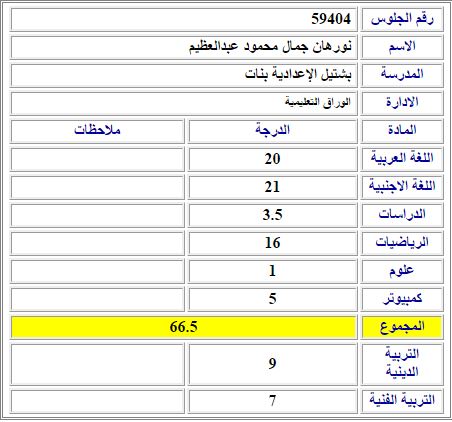Click the الوراق التعليمية administration cell
The height and width of the screenshot is (422, 452).
[184, 103]
